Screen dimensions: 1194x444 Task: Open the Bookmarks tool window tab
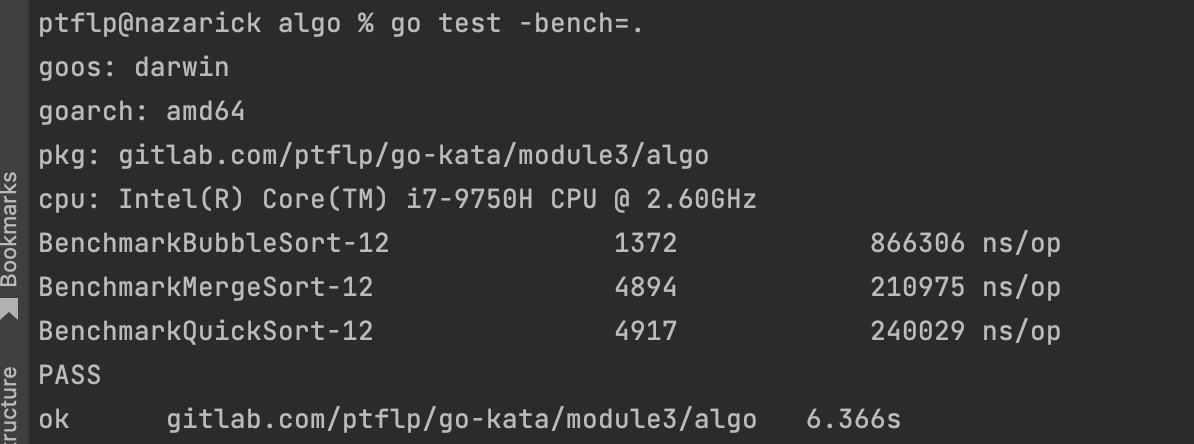coord(10,230)
